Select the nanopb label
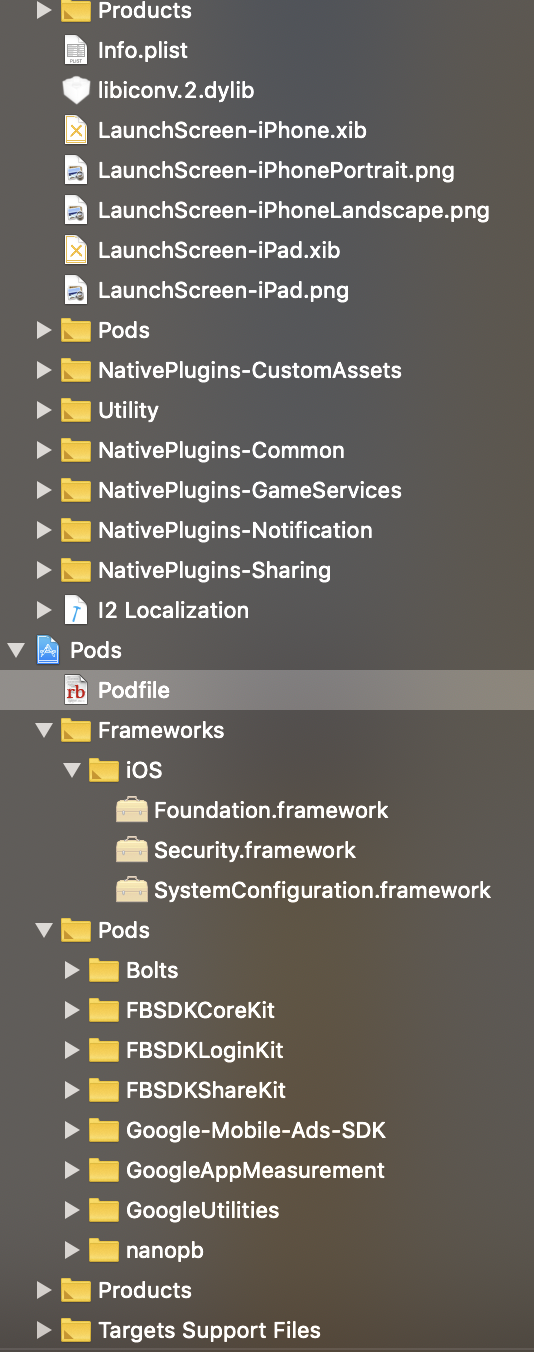Image resolution: width=534 pixels, height=1352 pixels. 165,1250
